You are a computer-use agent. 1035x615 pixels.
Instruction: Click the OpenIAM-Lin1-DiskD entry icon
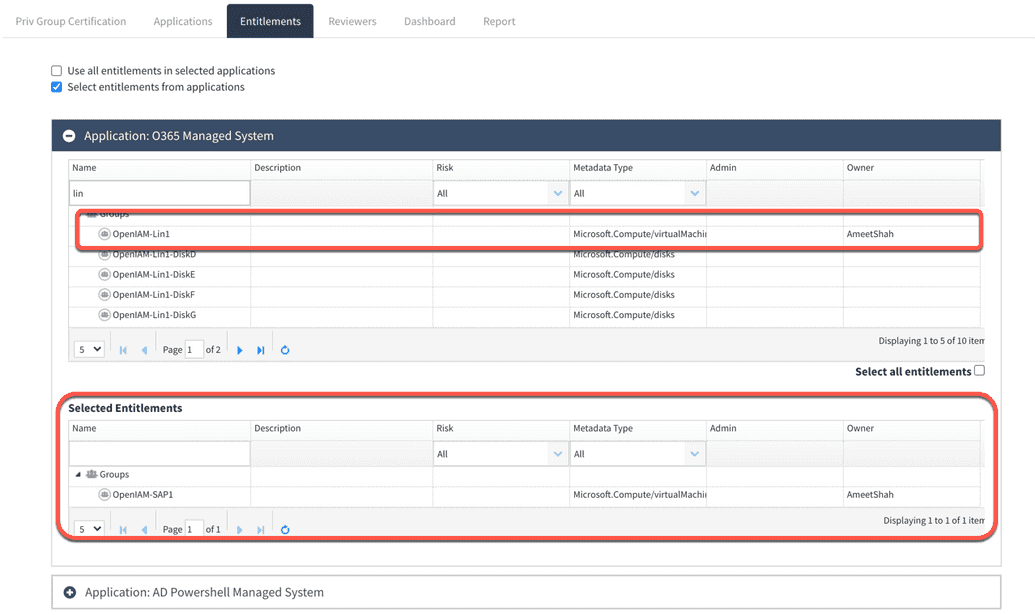point(105,255)
